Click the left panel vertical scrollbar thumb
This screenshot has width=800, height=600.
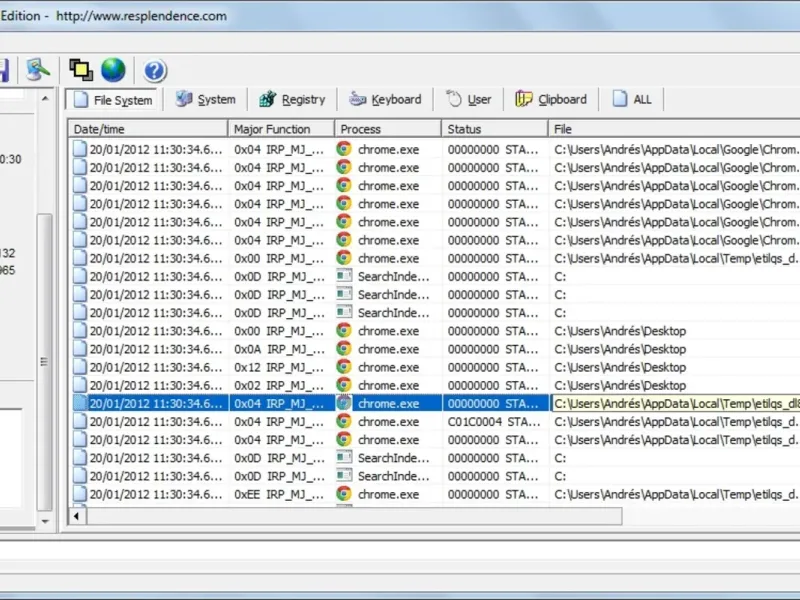(x=45, y=362)
